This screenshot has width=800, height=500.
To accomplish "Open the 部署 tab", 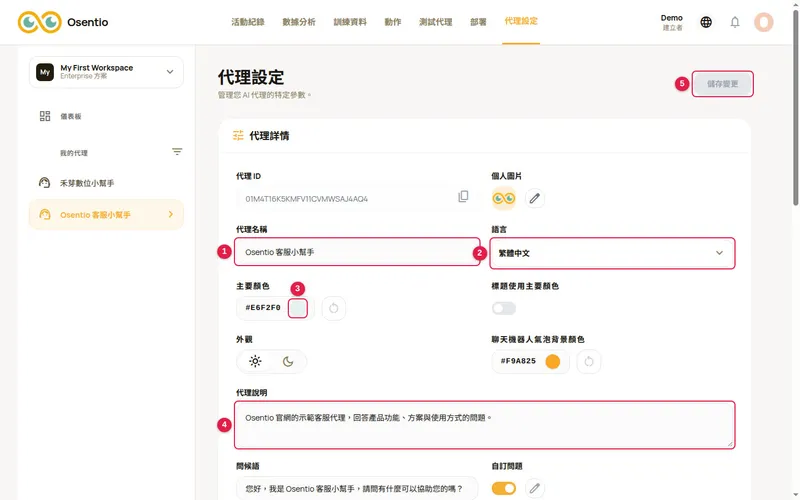I will [x=478, y=22].
